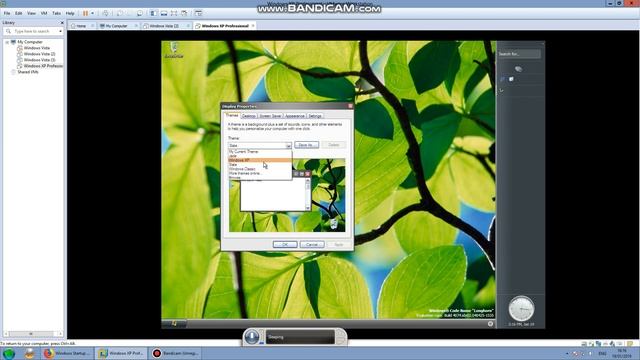640x360 pixels.
Task: Click the Theme combo box dropdown arrow
Action: click(288, 145)
